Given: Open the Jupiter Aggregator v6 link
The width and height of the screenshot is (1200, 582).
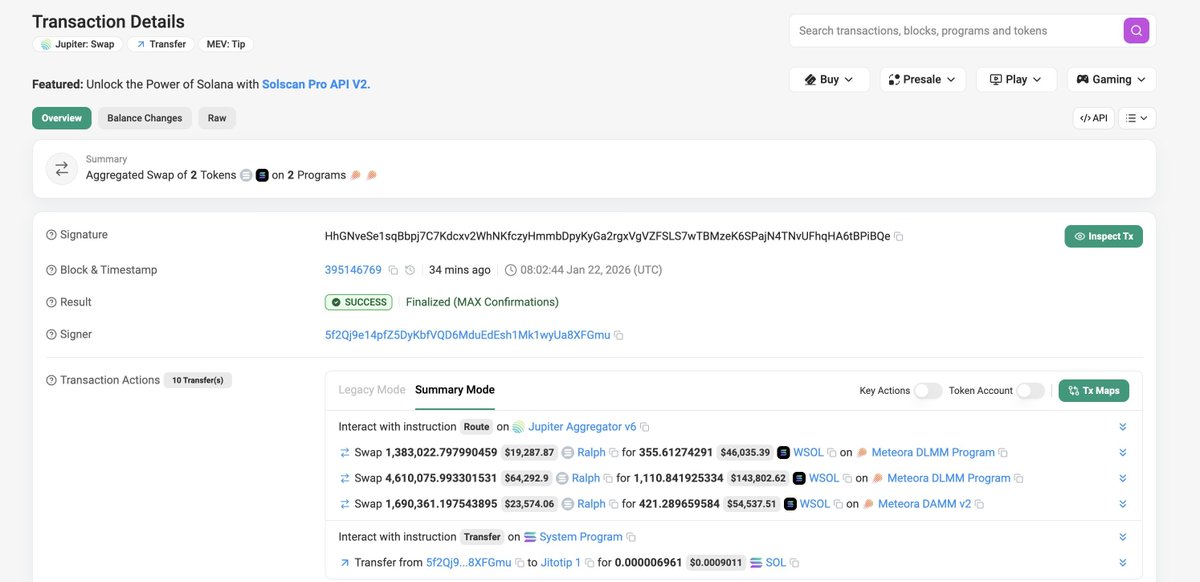Looking at the screenshot, I should (582, 427).
